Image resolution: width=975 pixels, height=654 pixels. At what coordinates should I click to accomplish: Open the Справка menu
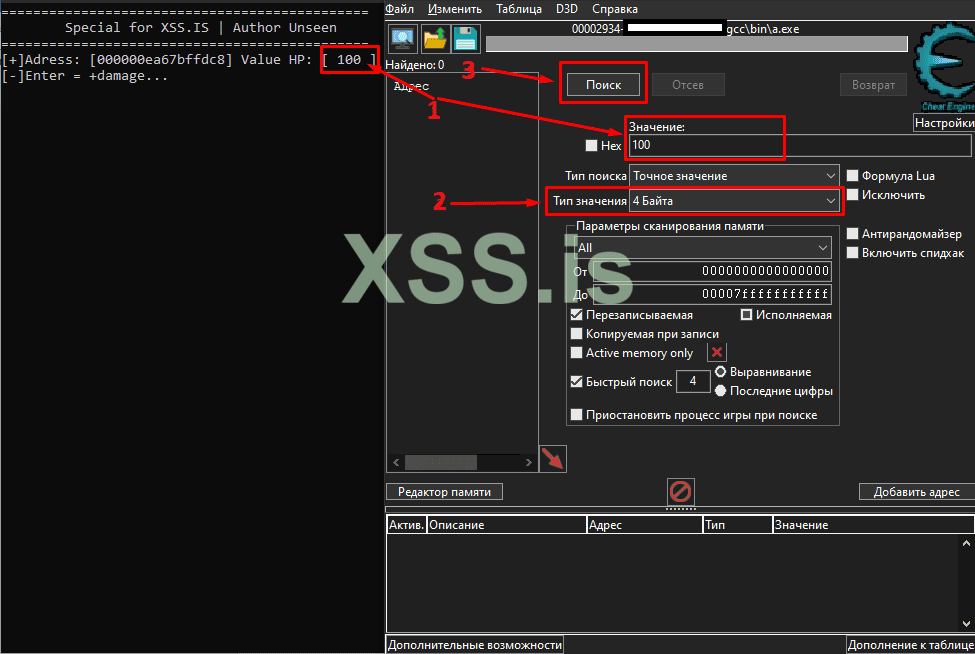tap(614, 9)
